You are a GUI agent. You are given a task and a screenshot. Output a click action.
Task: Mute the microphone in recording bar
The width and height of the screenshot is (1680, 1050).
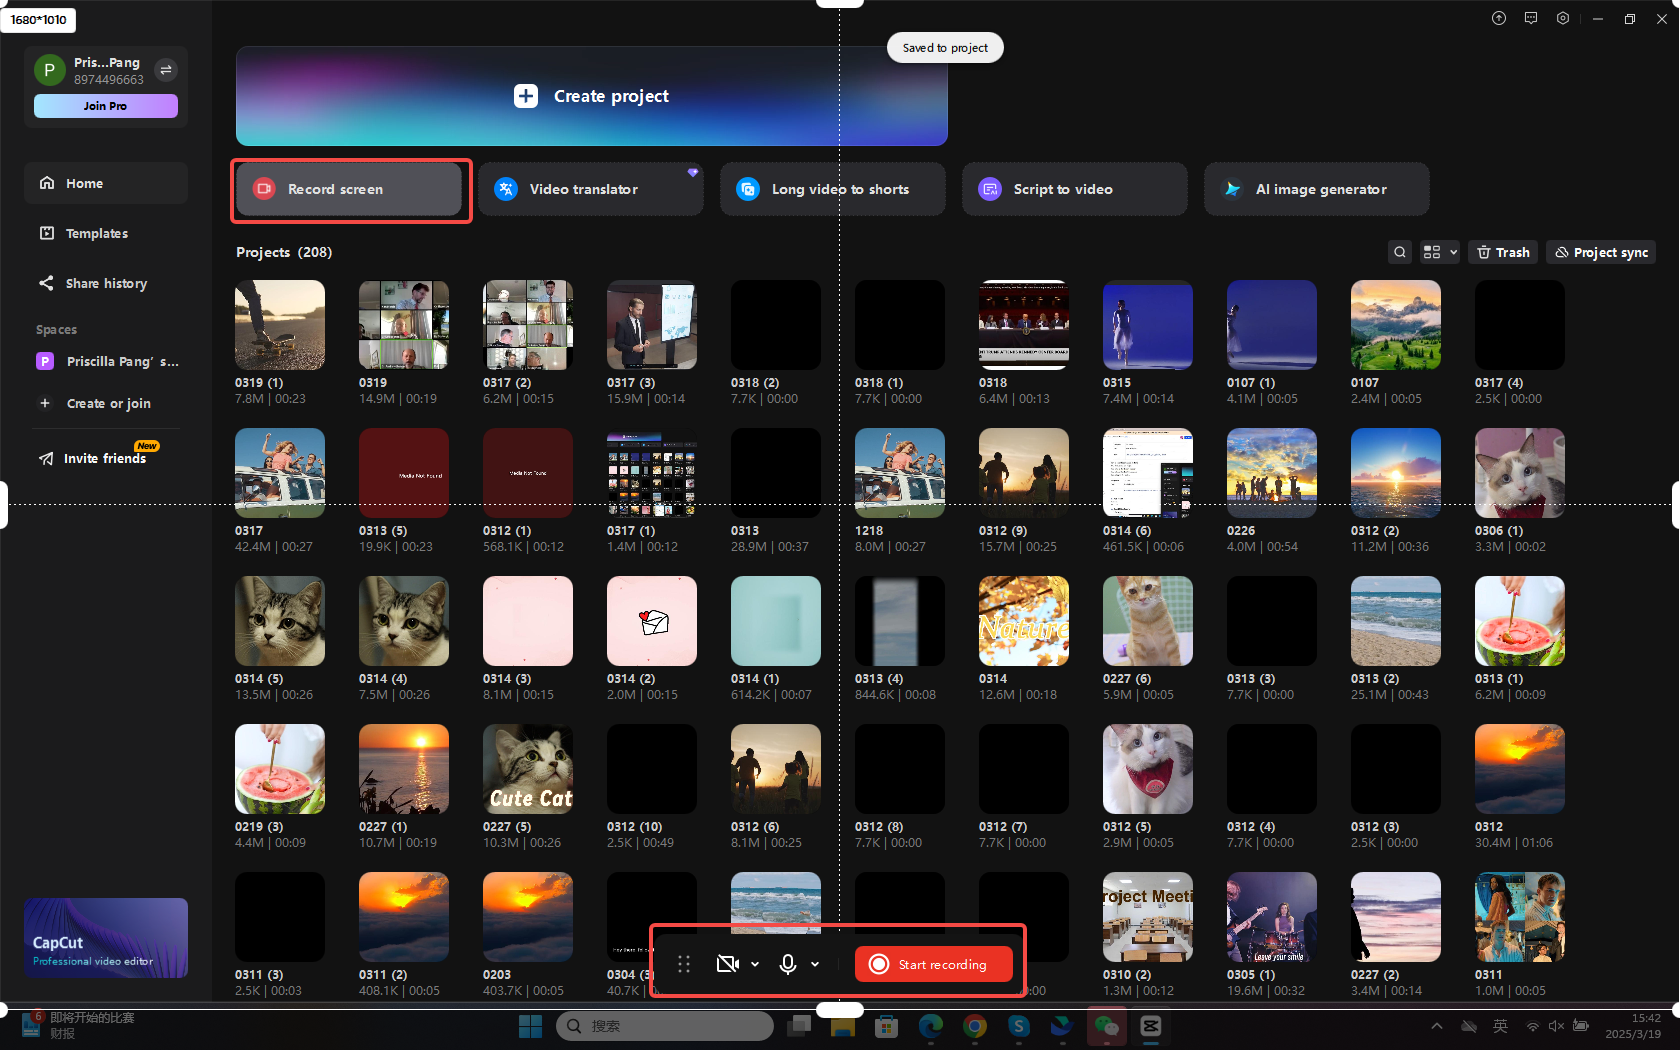pos(788,964)
